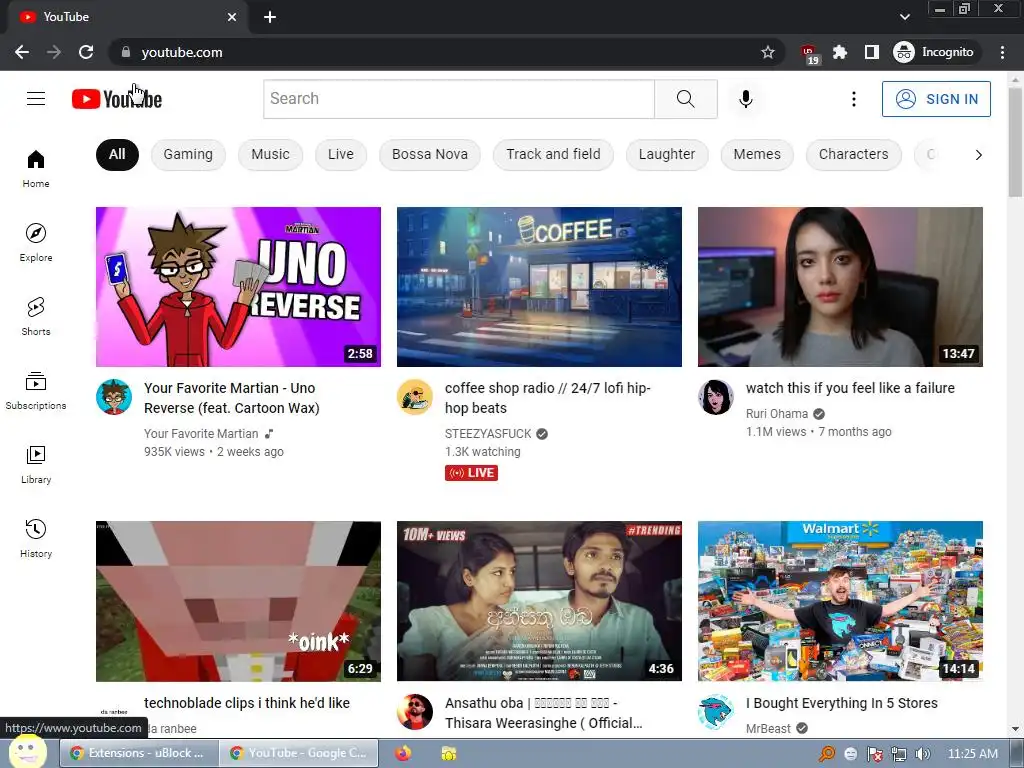Screen dimensions: 1024x768
Task: Go to Home in sidebar
Action: pyautogui.click(x=36, y=168)
